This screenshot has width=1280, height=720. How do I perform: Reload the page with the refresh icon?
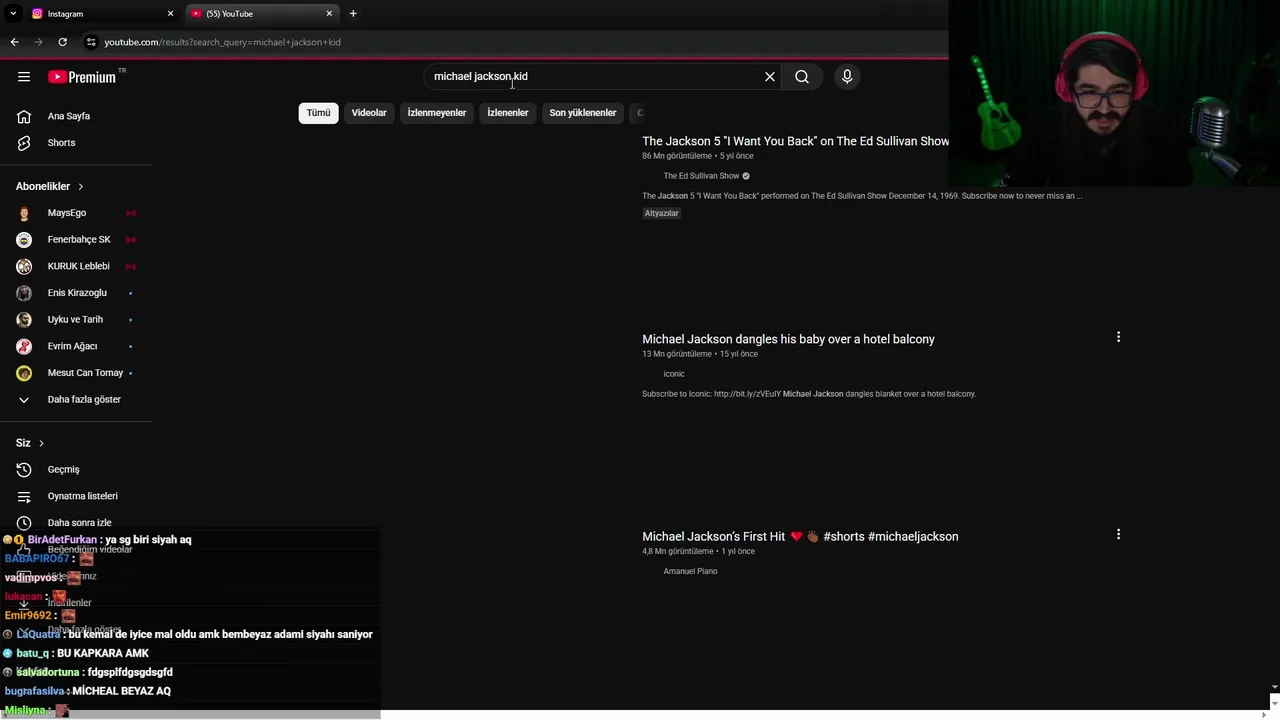(x=62, y=42)
